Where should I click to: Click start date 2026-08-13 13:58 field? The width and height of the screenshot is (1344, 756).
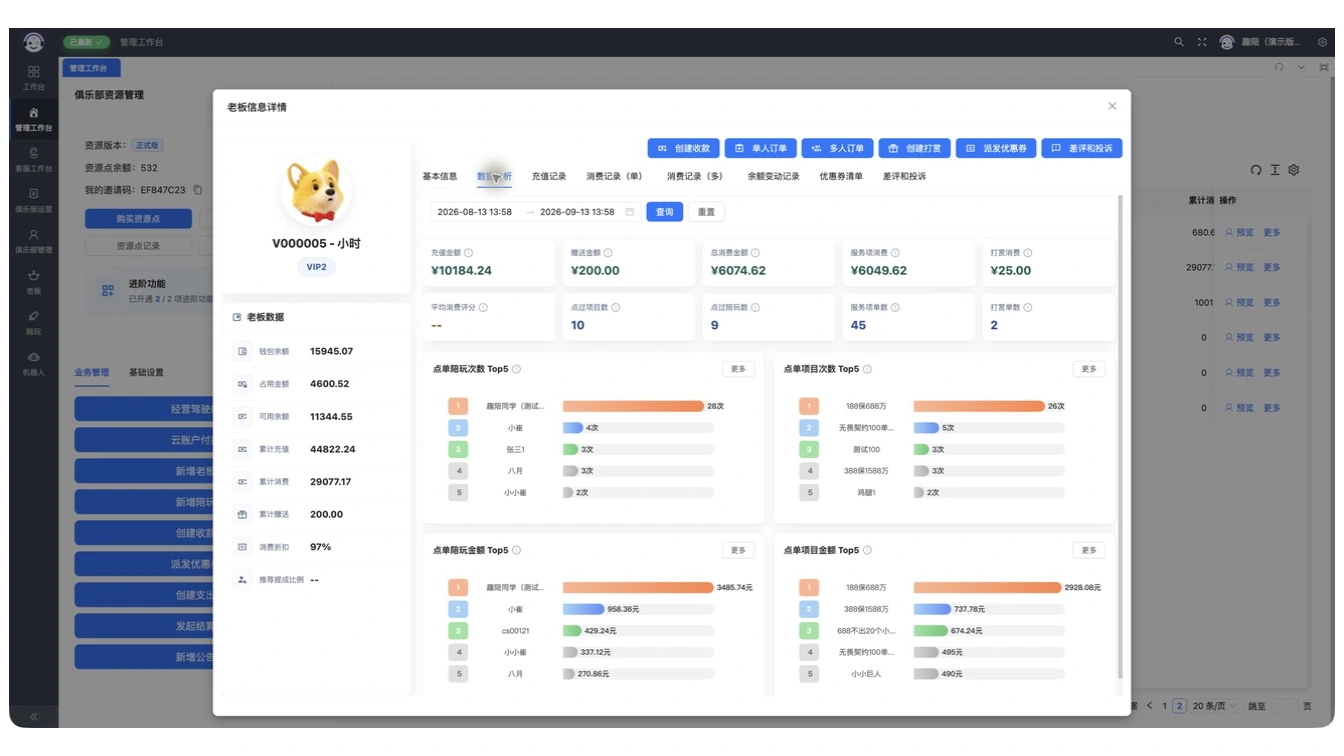[475, 212]
